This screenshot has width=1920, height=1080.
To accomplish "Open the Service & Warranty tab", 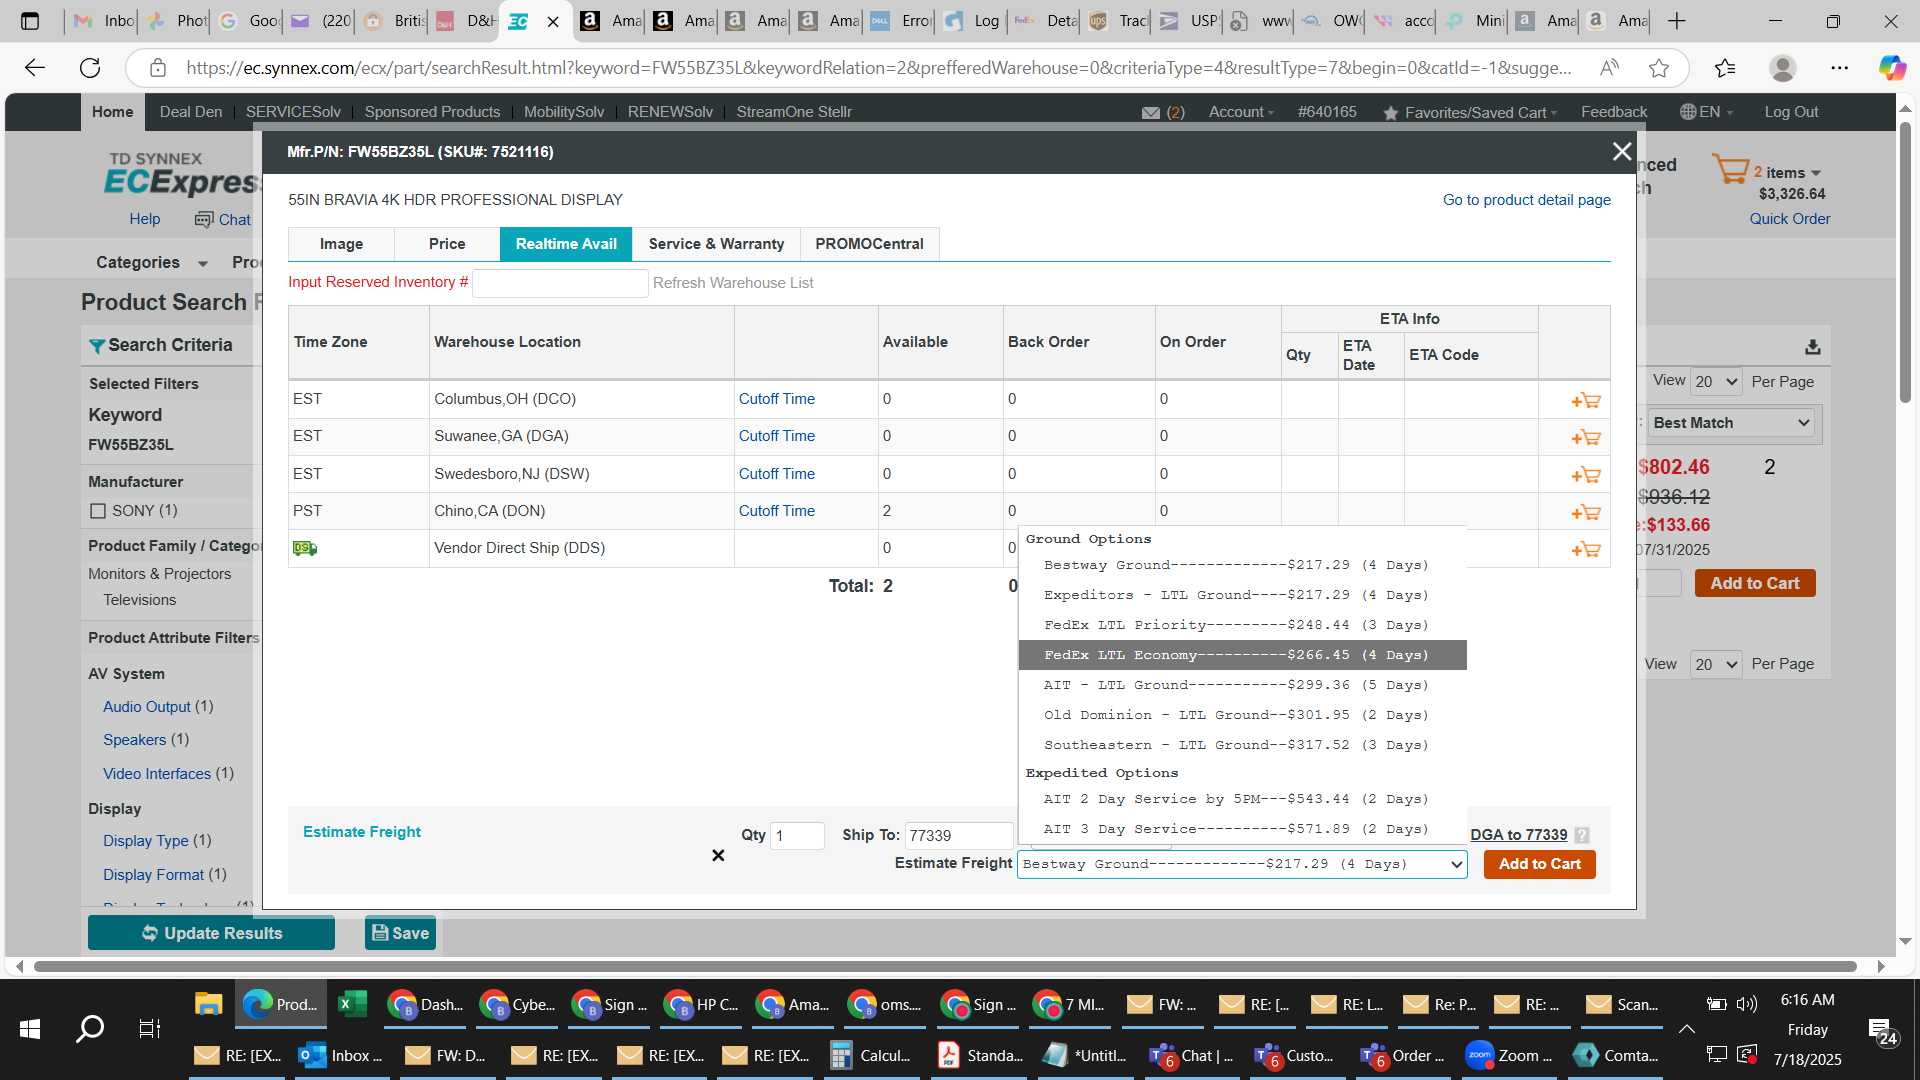I will coord(716,244).
